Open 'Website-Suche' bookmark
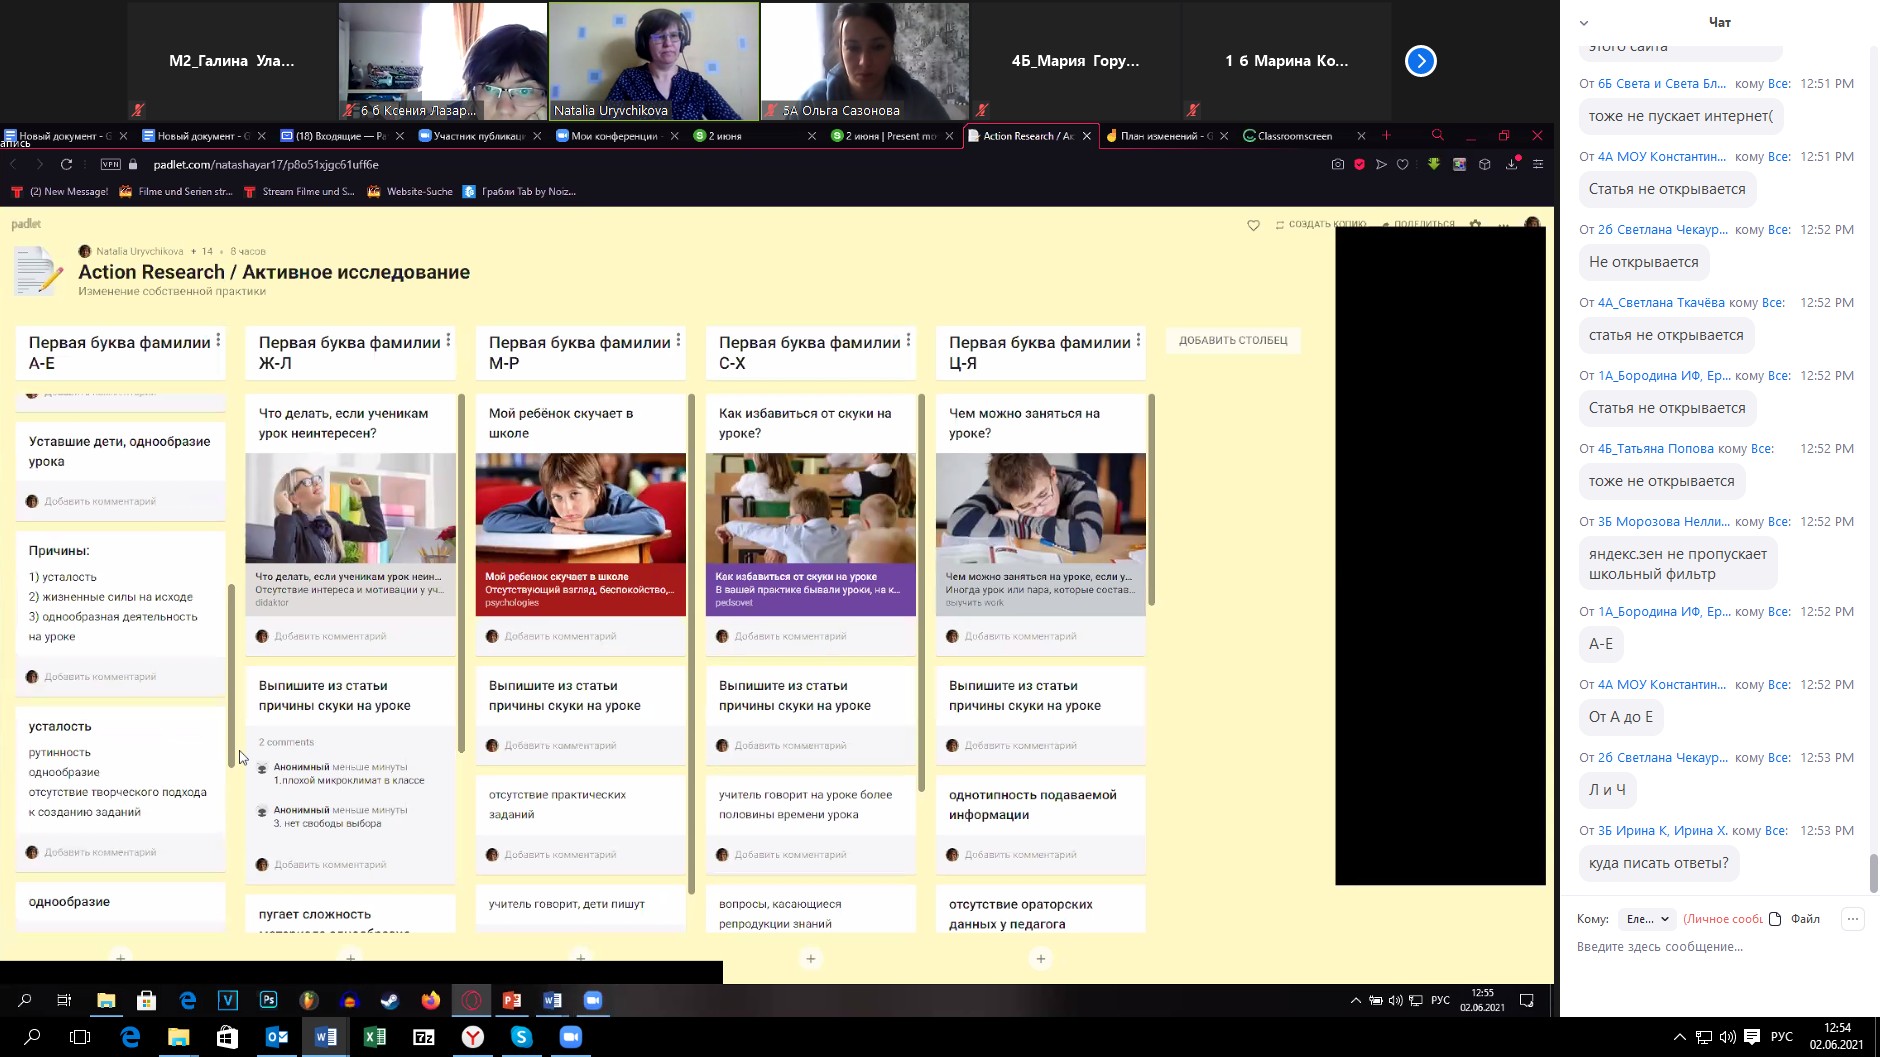This screenshot has width=1880, height=1057. pos(411,191)
